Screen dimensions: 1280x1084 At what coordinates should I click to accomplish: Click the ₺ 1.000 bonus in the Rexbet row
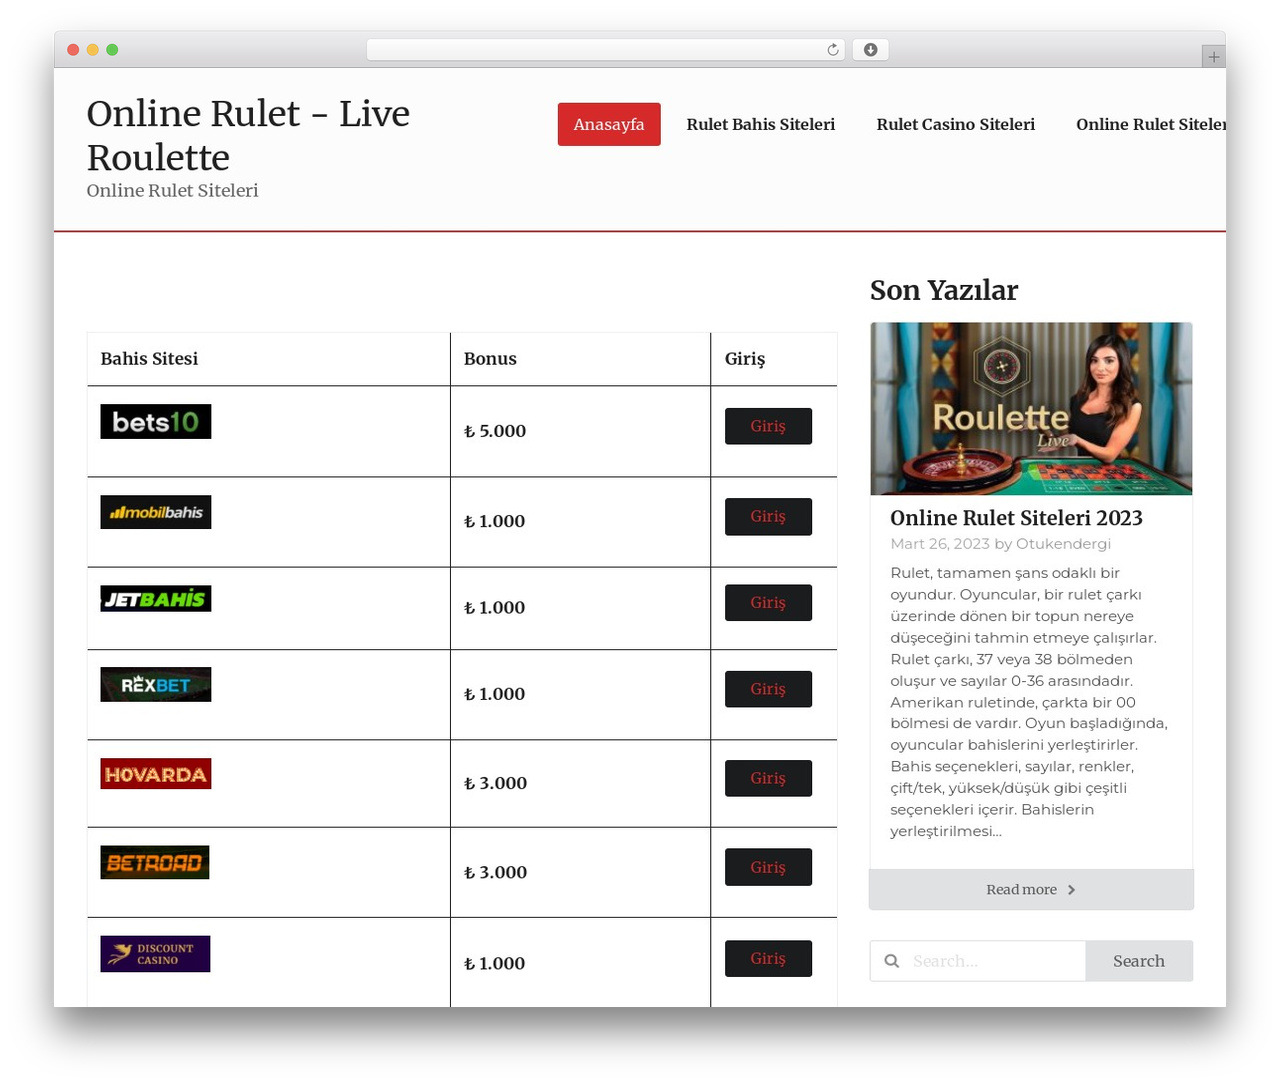pyautogui.click(x=494, y=694)
